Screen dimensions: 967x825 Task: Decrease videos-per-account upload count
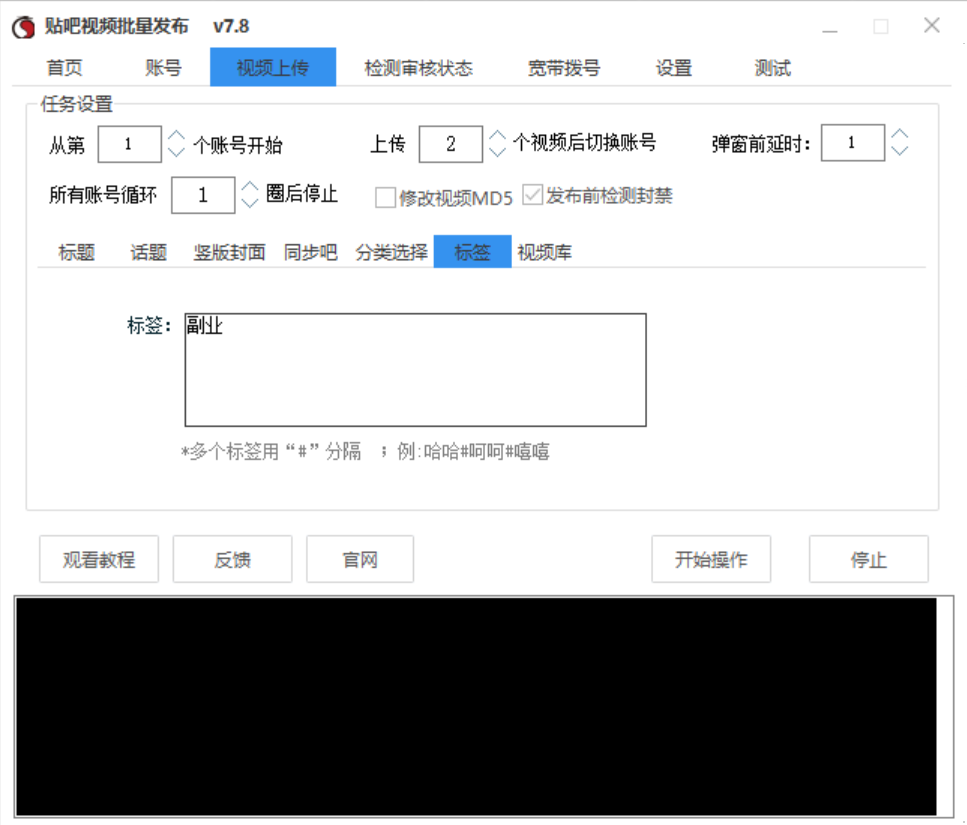coord(497,152)
